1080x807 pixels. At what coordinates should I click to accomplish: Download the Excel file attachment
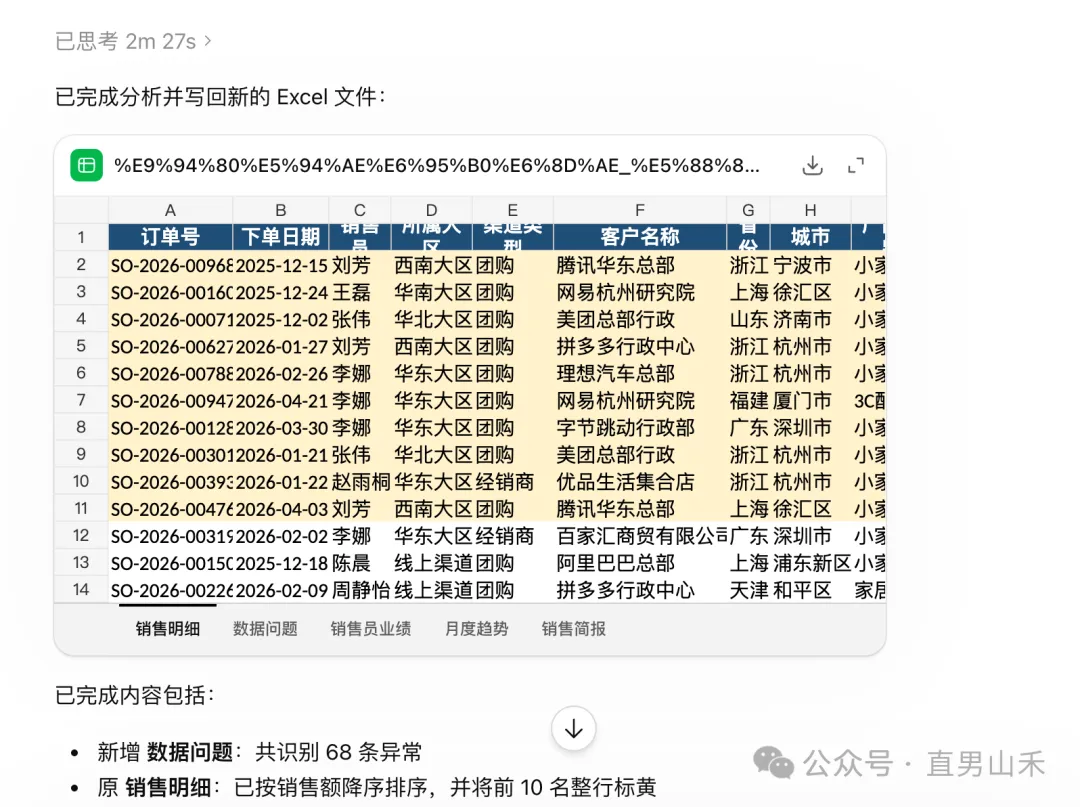tap(813, 165)
